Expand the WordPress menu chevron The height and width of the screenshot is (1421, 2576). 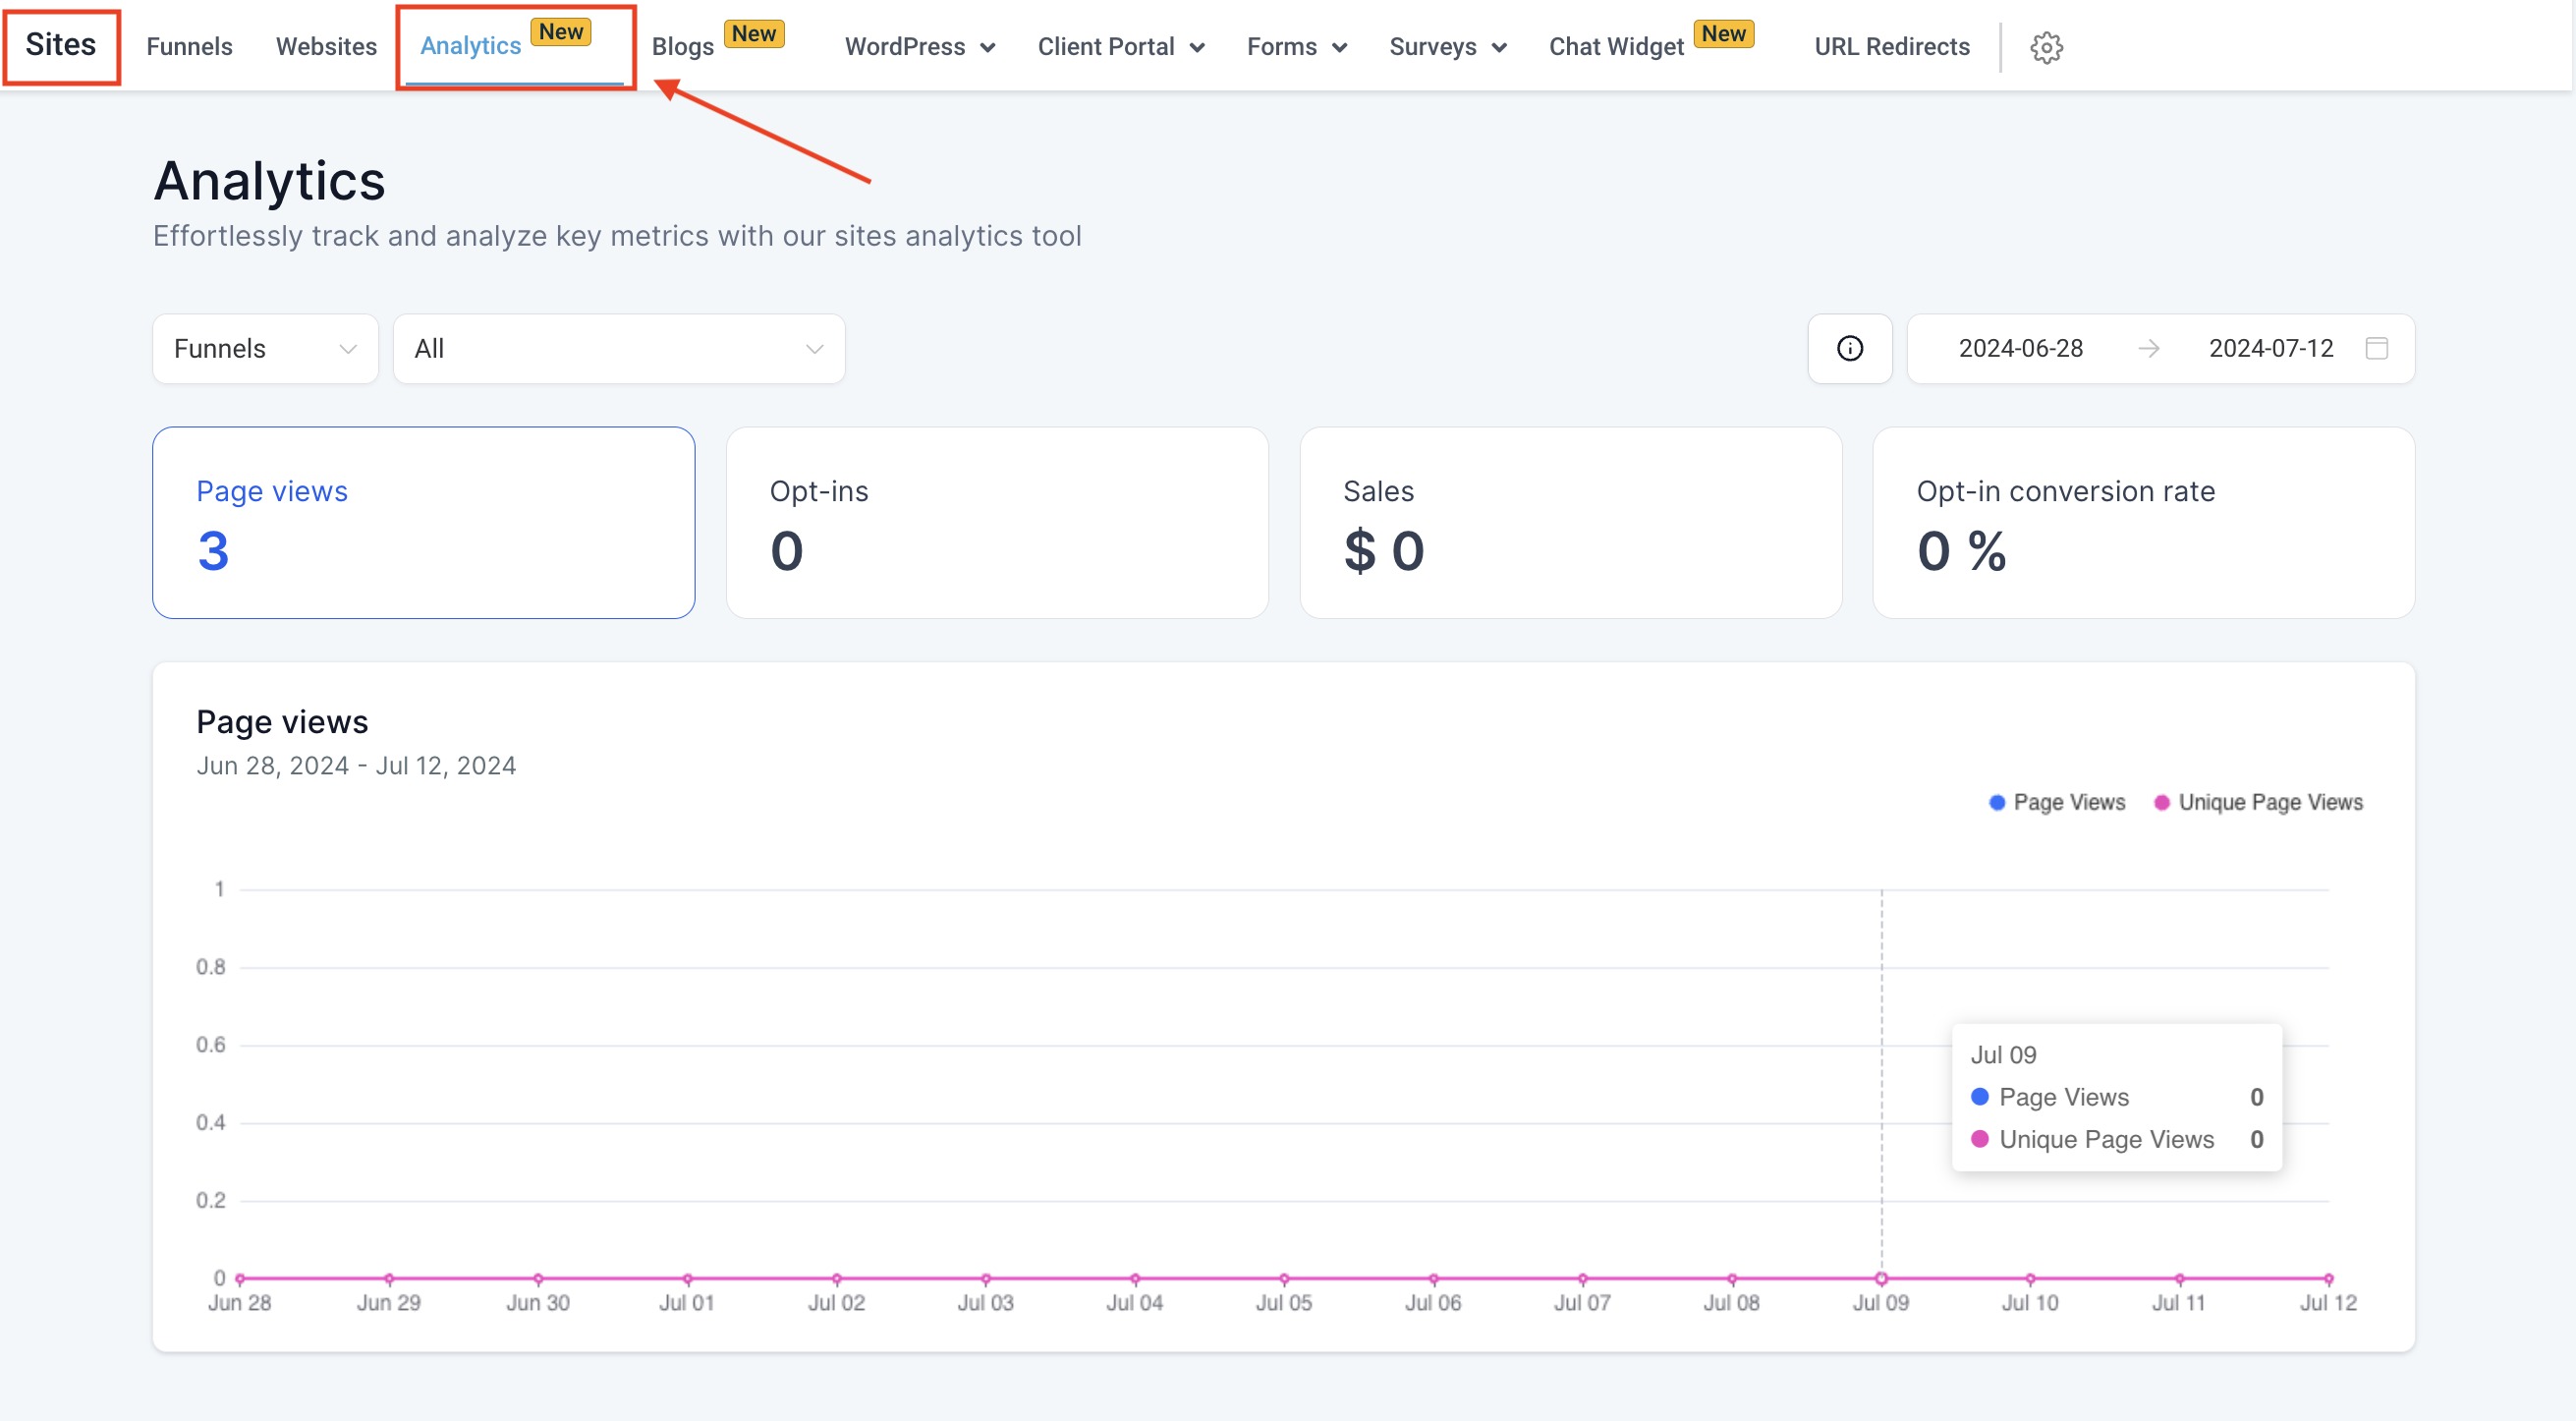click(x=988, y=47)
